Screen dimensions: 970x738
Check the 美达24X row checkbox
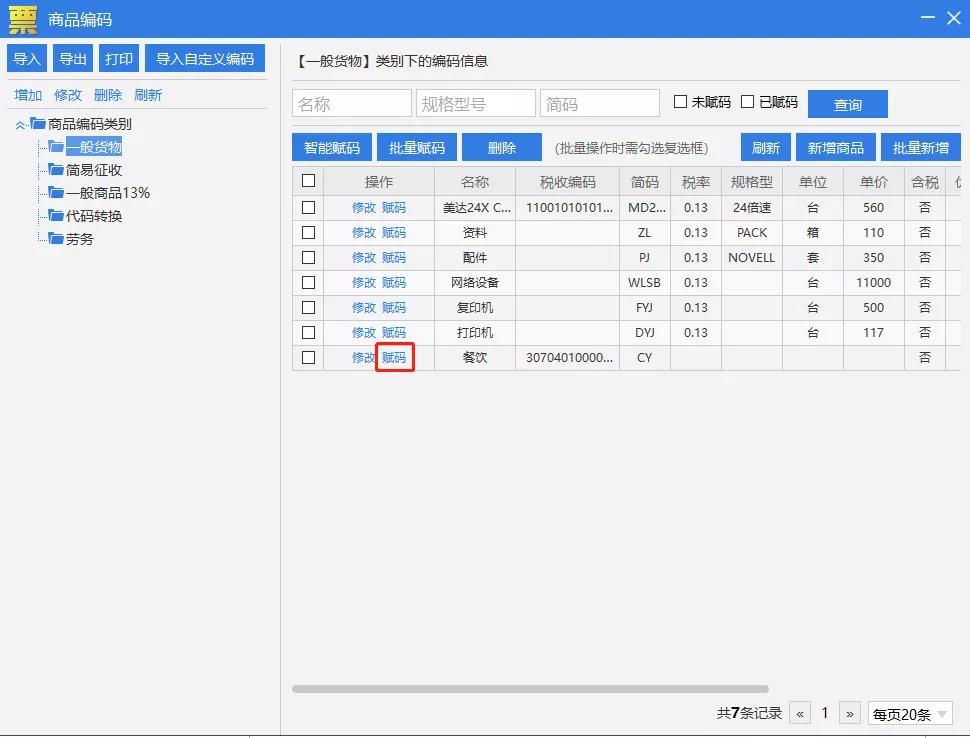point(308,207)
